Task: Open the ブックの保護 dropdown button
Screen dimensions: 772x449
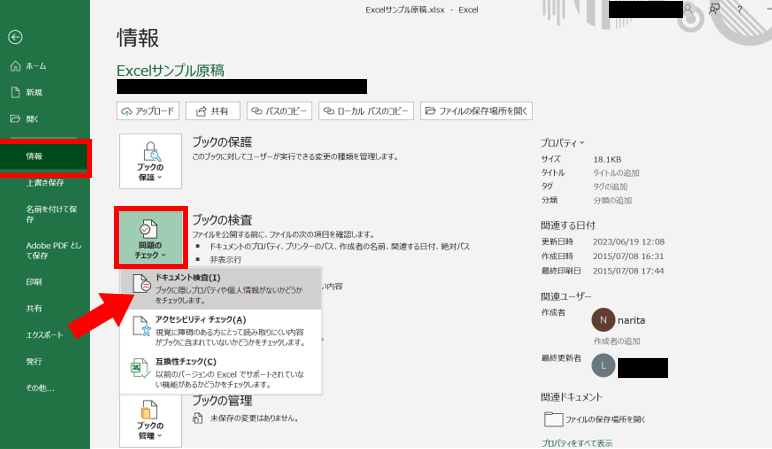Action: coord(150,161)
